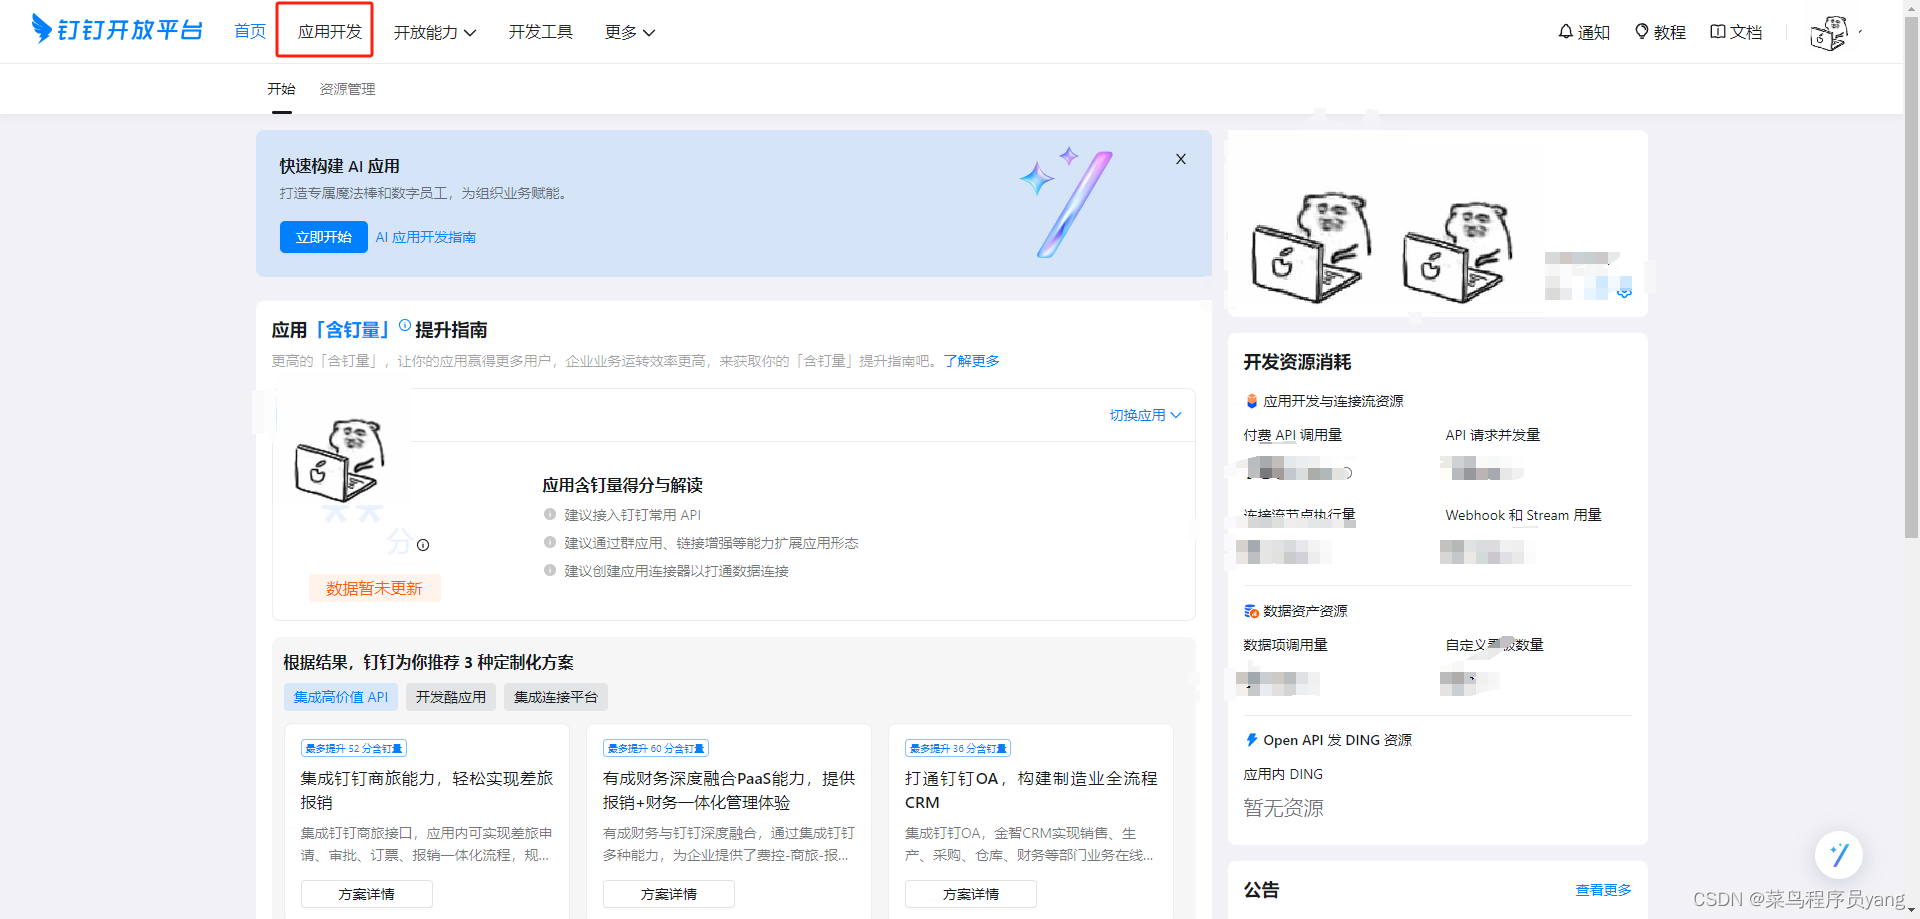The image size is (1920, 919).
Task: Click the 应用开发与连接流资源 icon
Action: (x=1251, y=401)
